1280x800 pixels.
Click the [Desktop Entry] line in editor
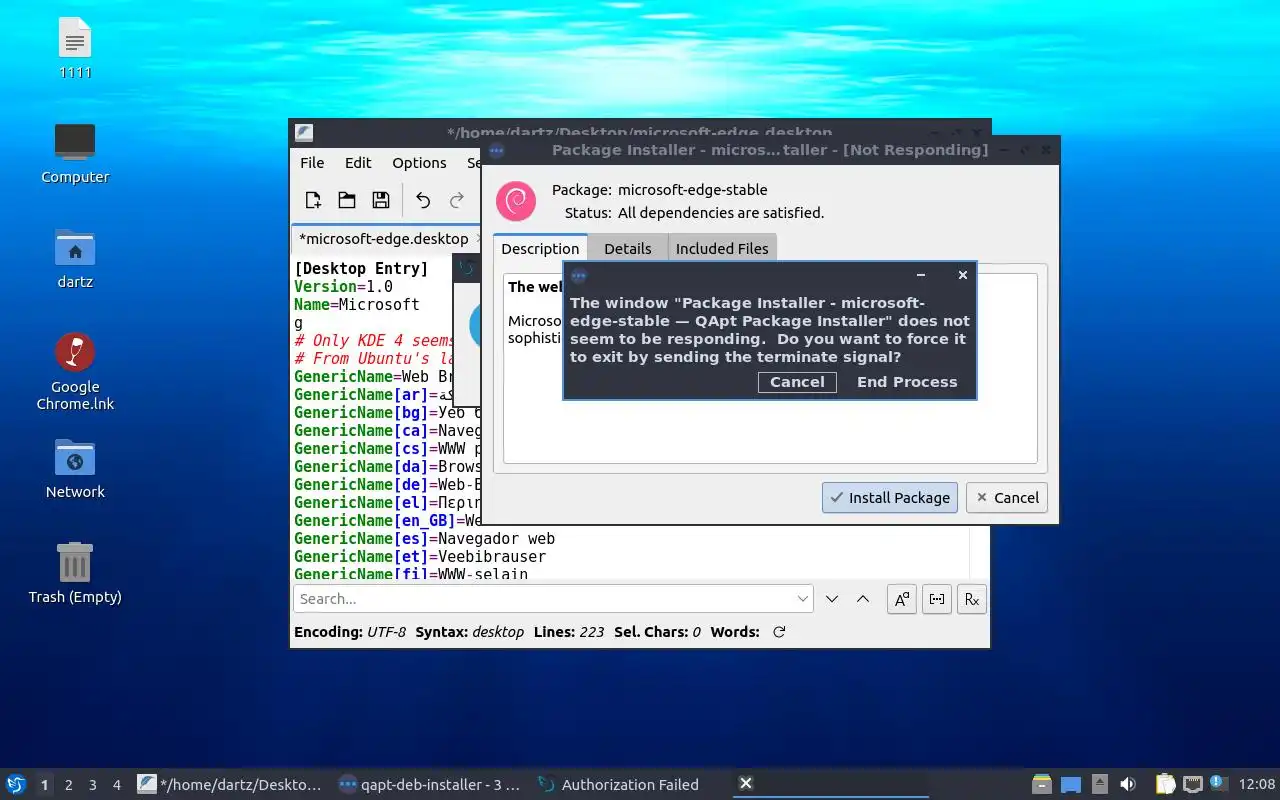coord(361,268)
